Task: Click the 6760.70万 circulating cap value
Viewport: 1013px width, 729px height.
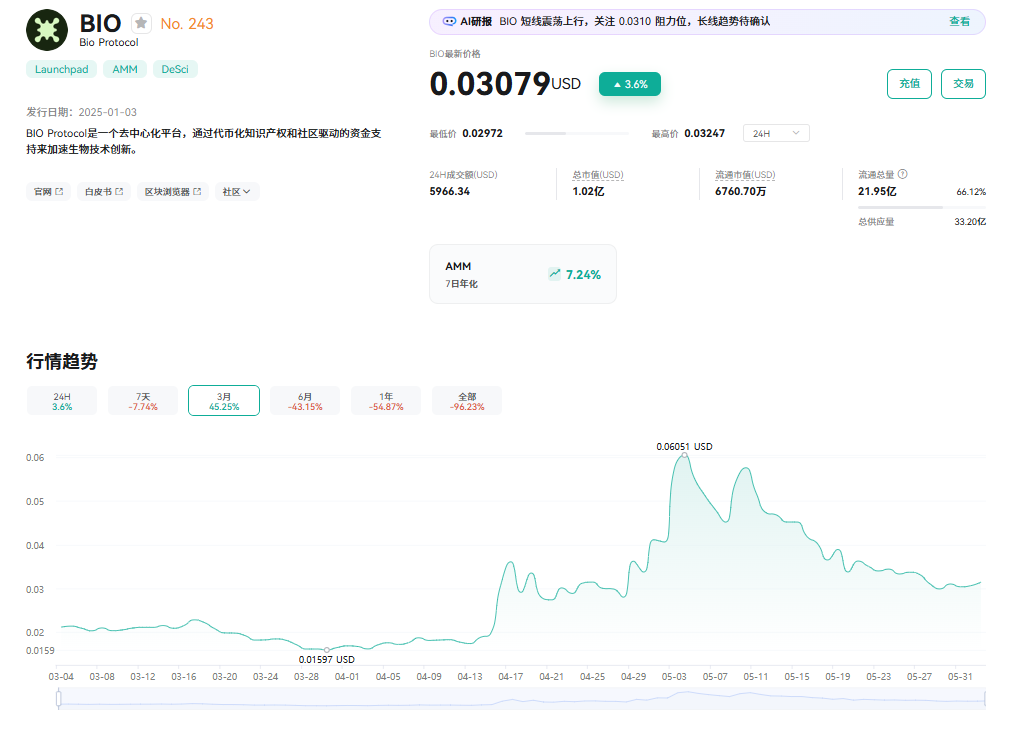Action: (x=740, y=191)
